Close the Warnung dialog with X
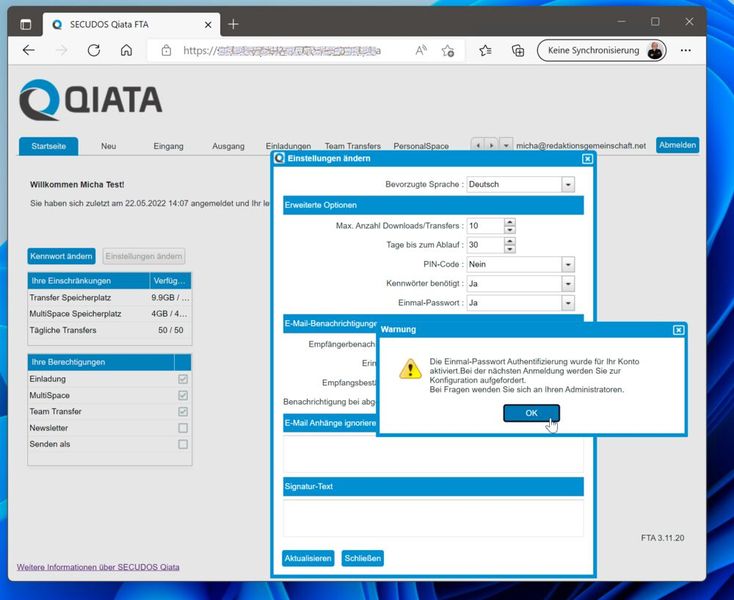The image size is (734, 600). pos(678,330)
